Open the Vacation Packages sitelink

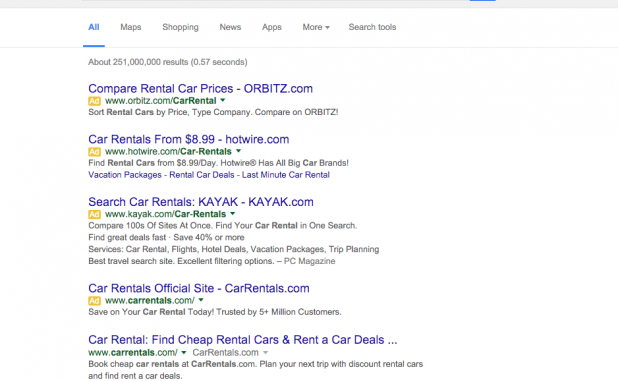tap(125, 175)
